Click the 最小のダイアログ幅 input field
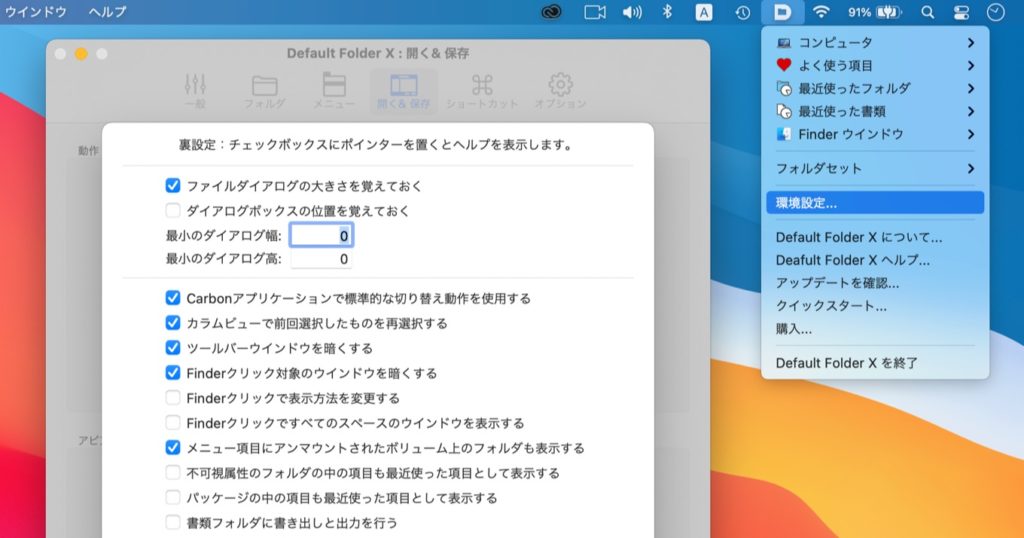Viewport: 1024px width, 538px height. [321, 236]
